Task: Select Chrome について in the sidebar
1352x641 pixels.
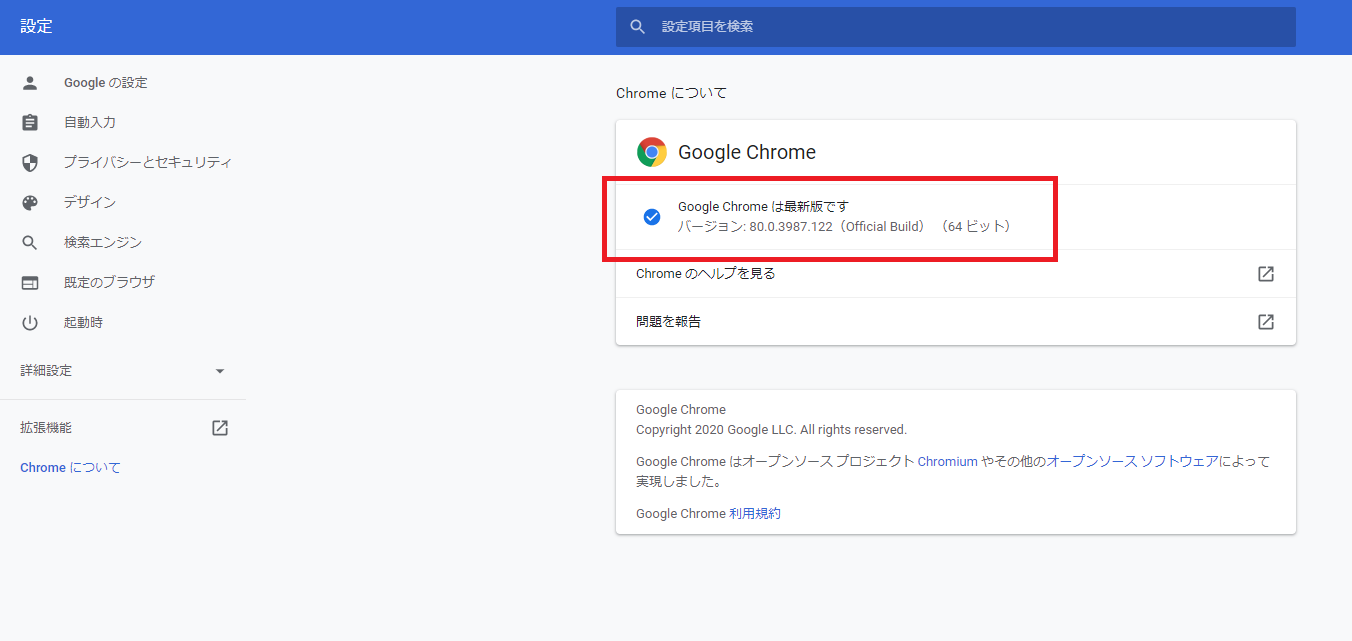Action: click(70, 468)
